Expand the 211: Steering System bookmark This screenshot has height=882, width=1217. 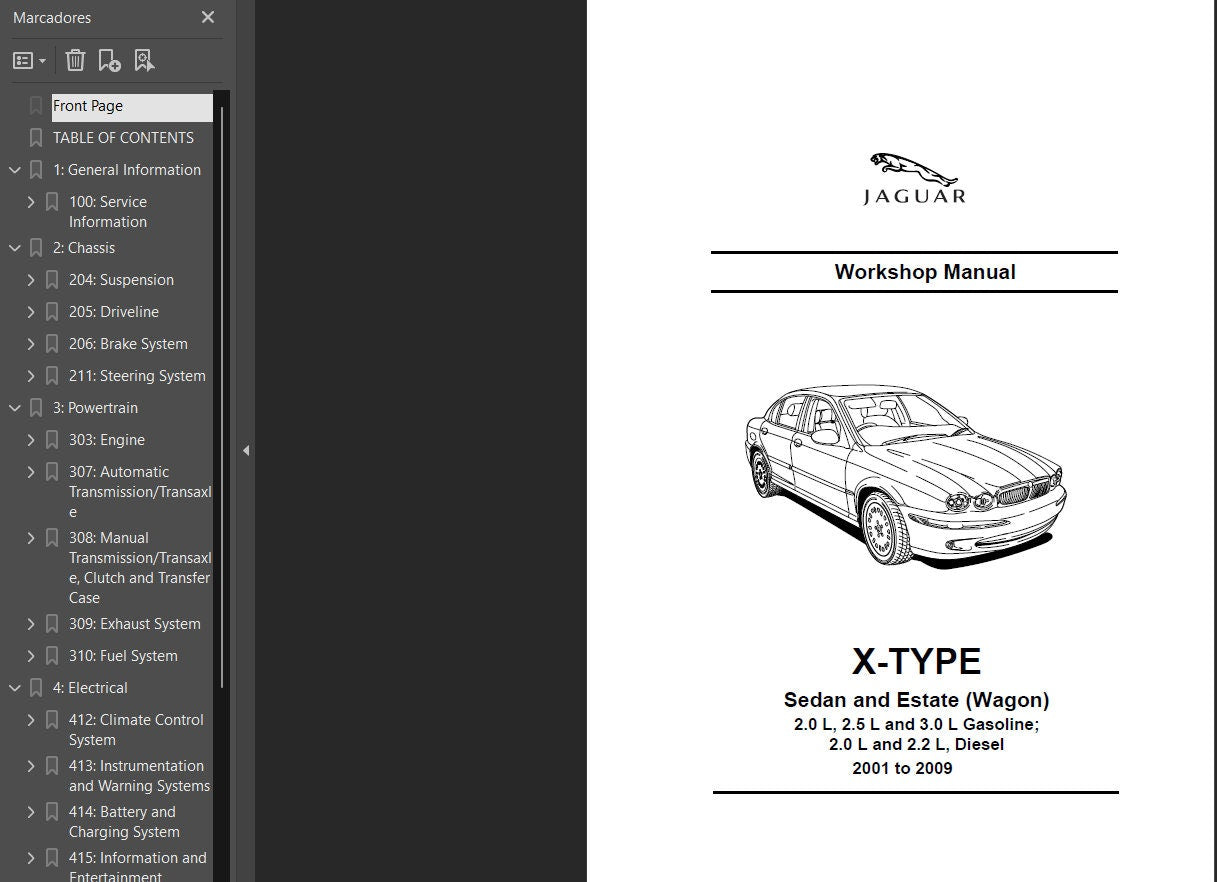point(31,376)
